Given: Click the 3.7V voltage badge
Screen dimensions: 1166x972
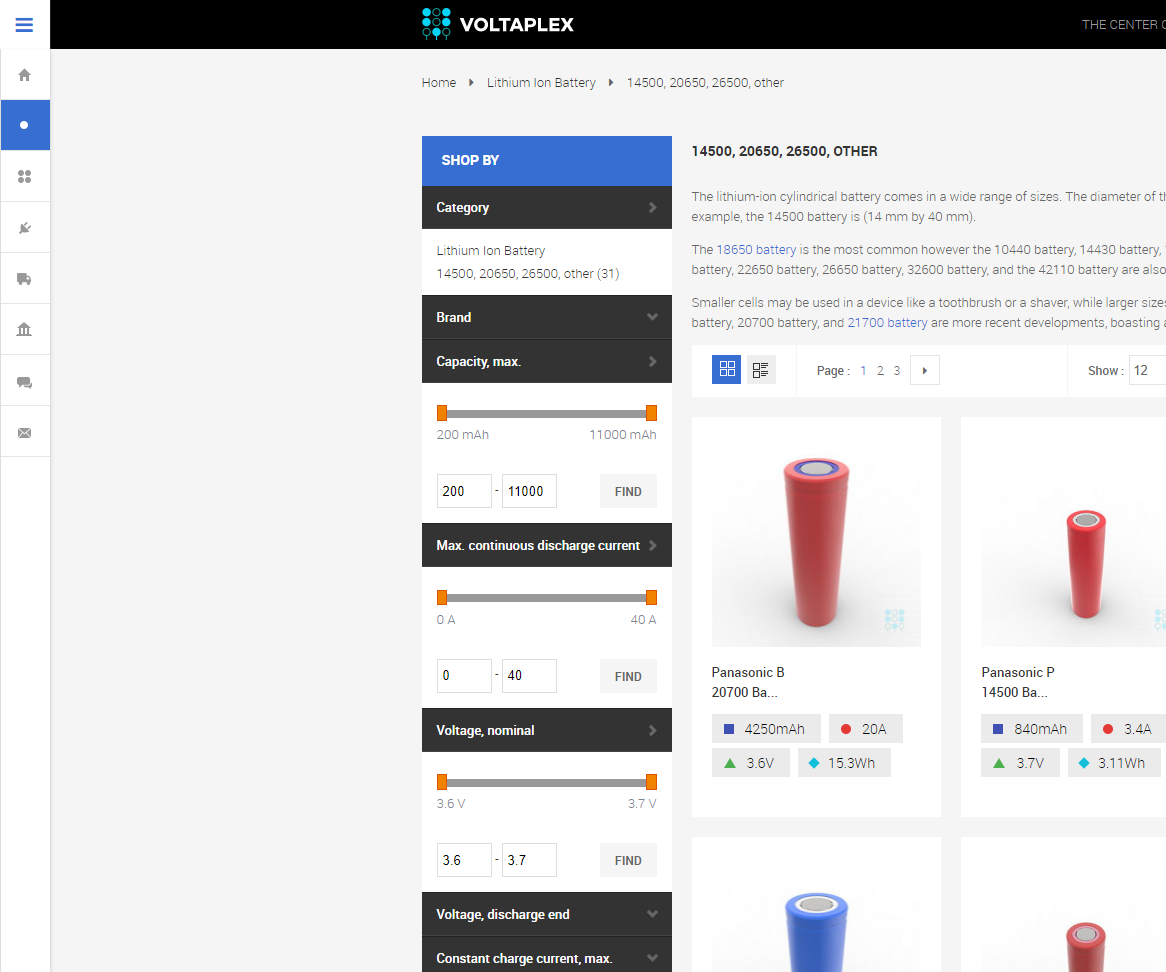Looking at the screenshot, I should [1020, 763].
